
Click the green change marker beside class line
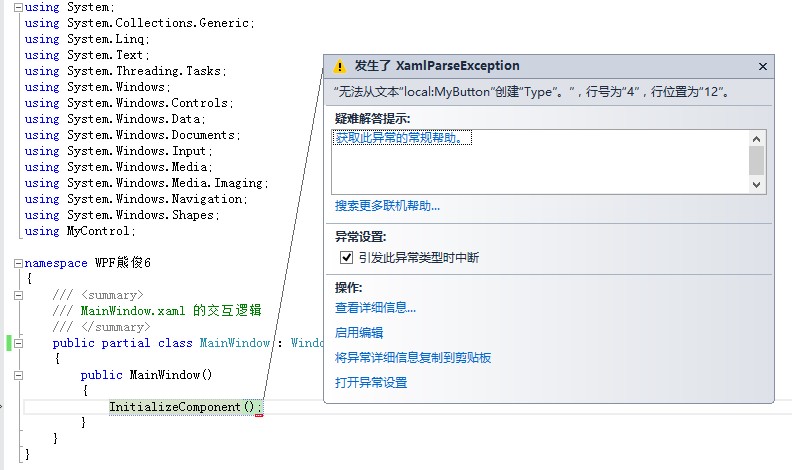pos(9,343)
